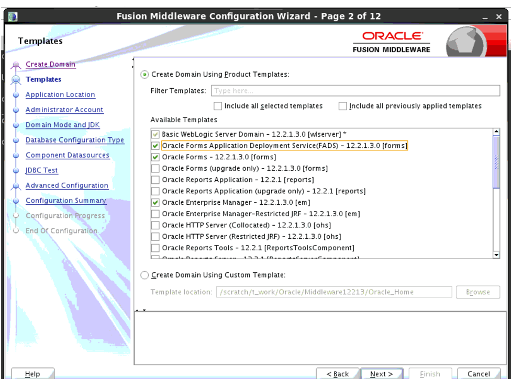Click the Available Templates label
This screenshot has height=384, width=512.
click(184, 120)
